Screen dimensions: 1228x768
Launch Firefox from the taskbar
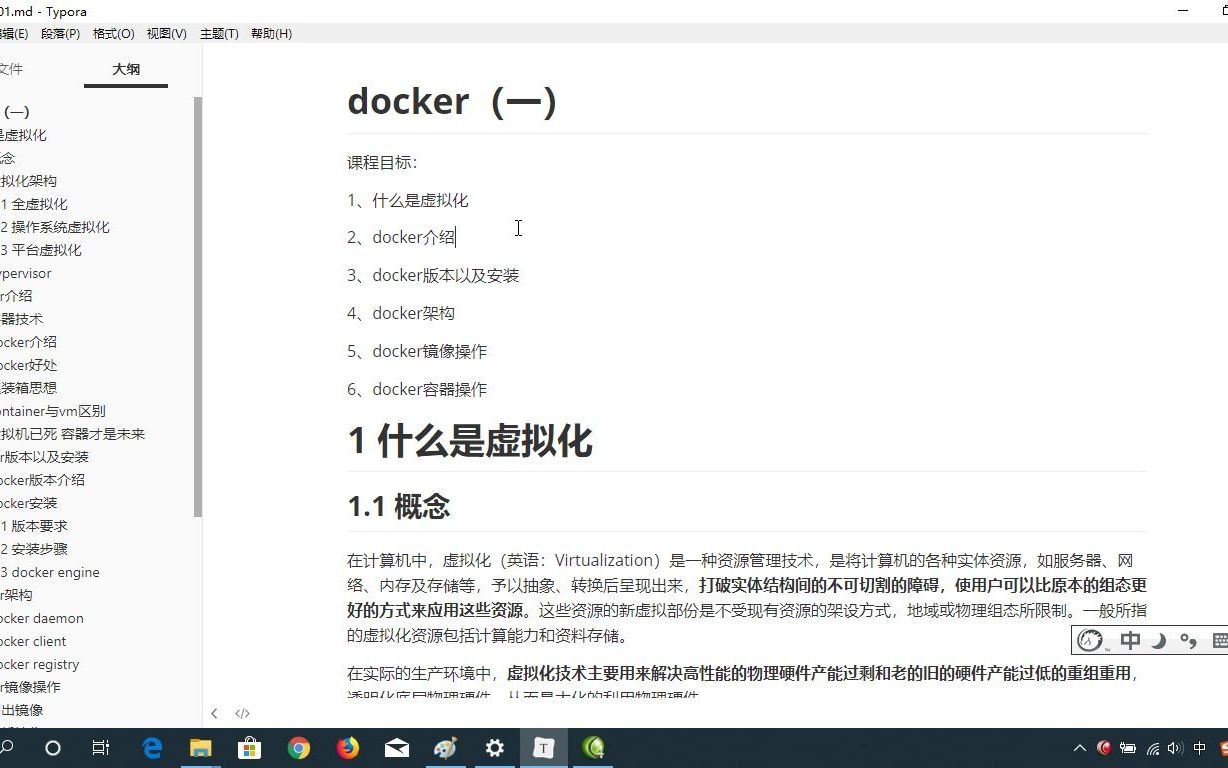(x=347, y=747)
